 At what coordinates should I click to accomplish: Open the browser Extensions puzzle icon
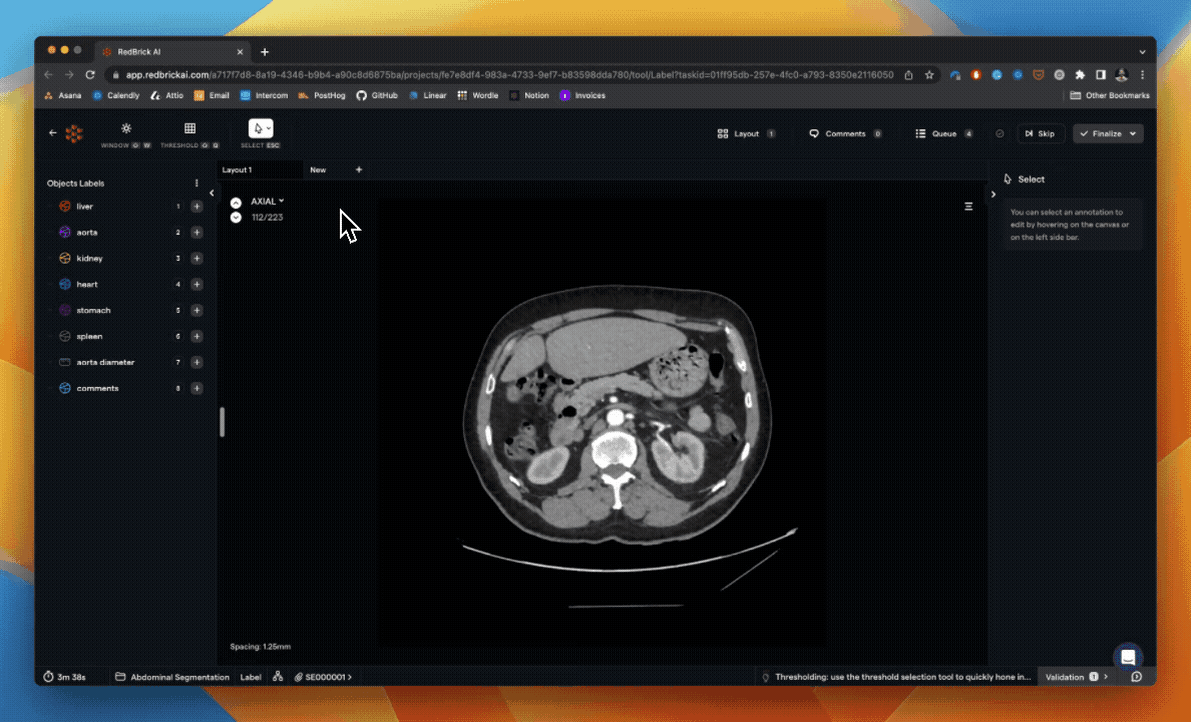point(1079,74)
